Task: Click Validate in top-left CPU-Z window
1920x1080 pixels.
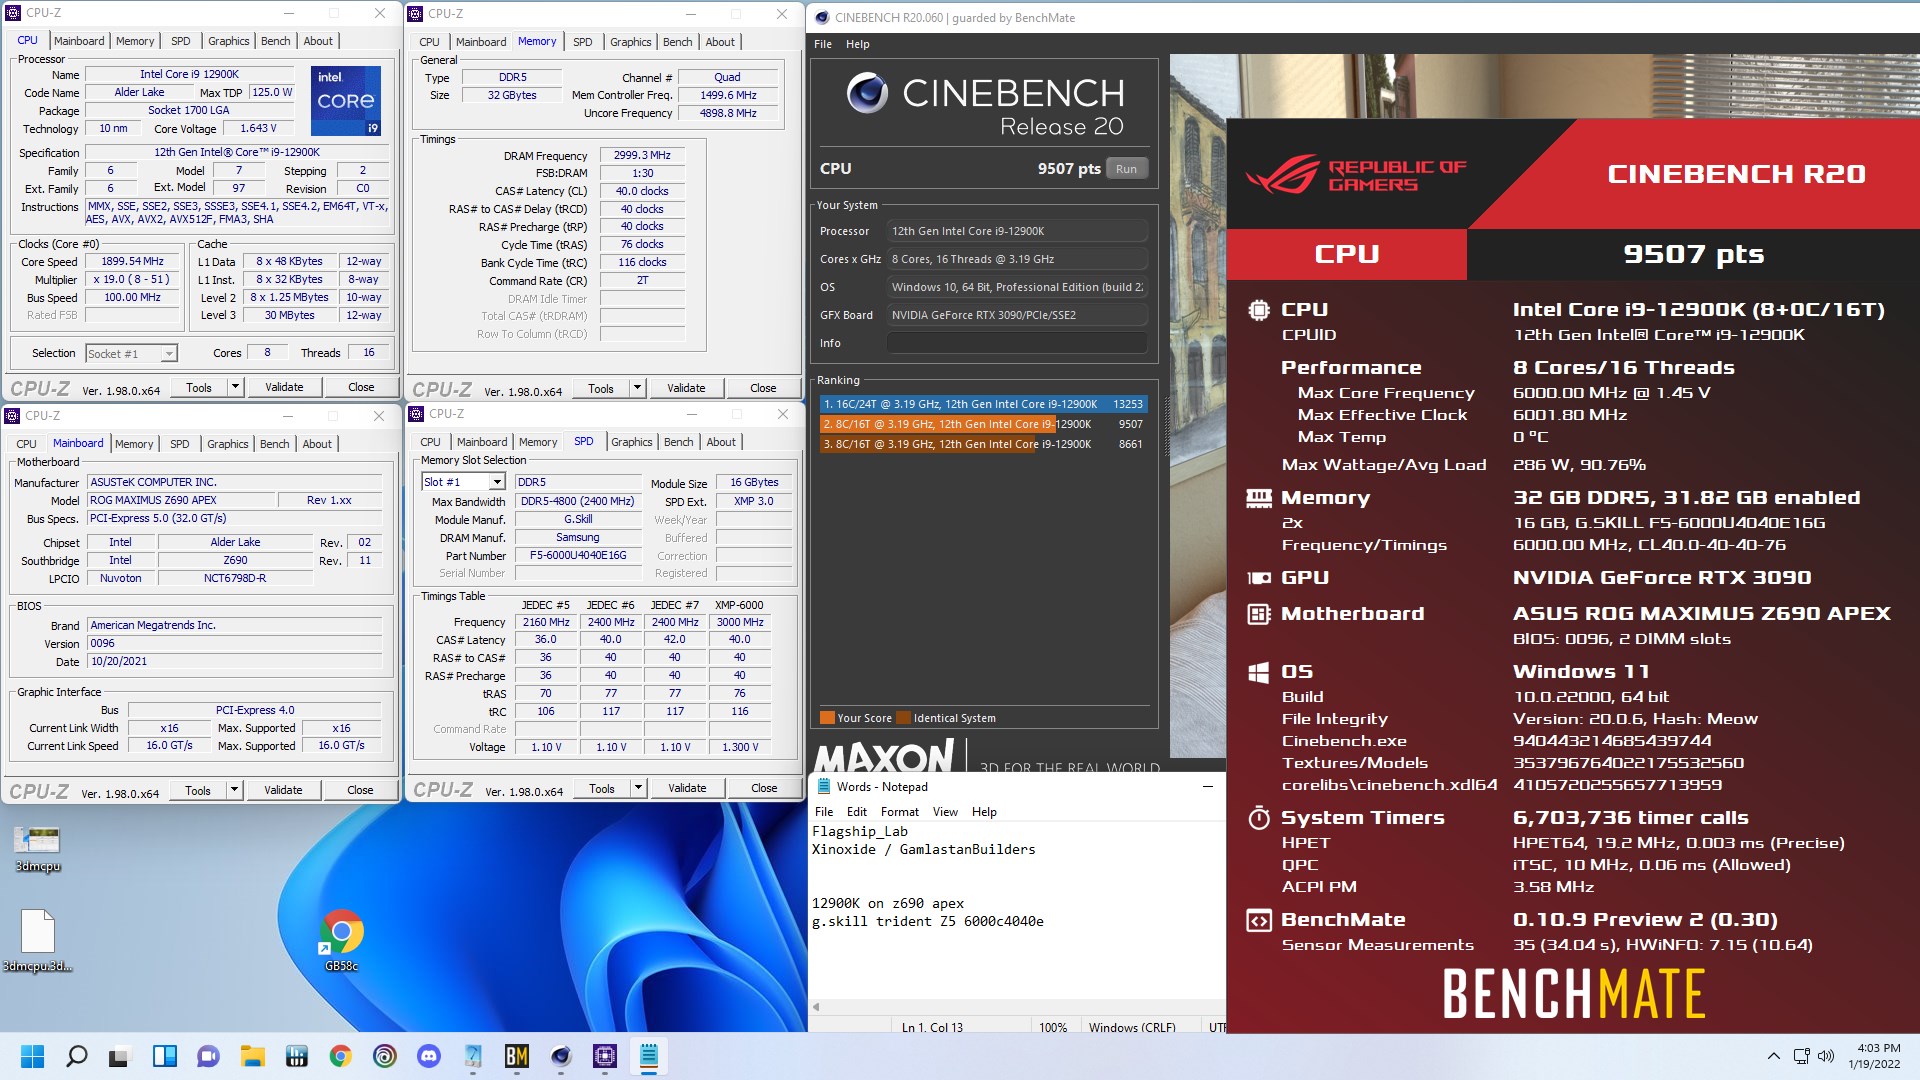Action: 284,387
